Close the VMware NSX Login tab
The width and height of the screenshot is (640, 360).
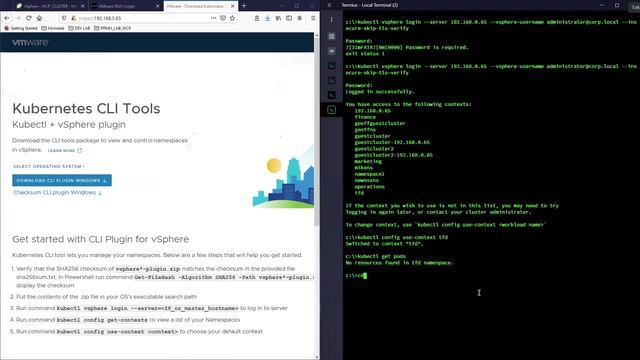tap(158, 6)
